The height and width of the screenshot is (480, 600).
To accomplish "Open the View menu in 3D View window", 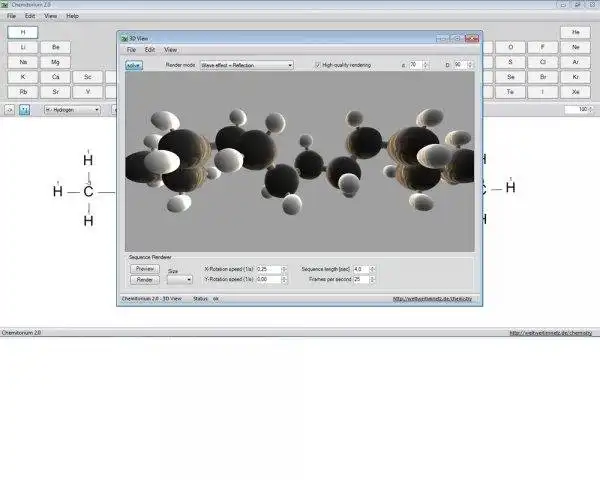I will 170,50.
